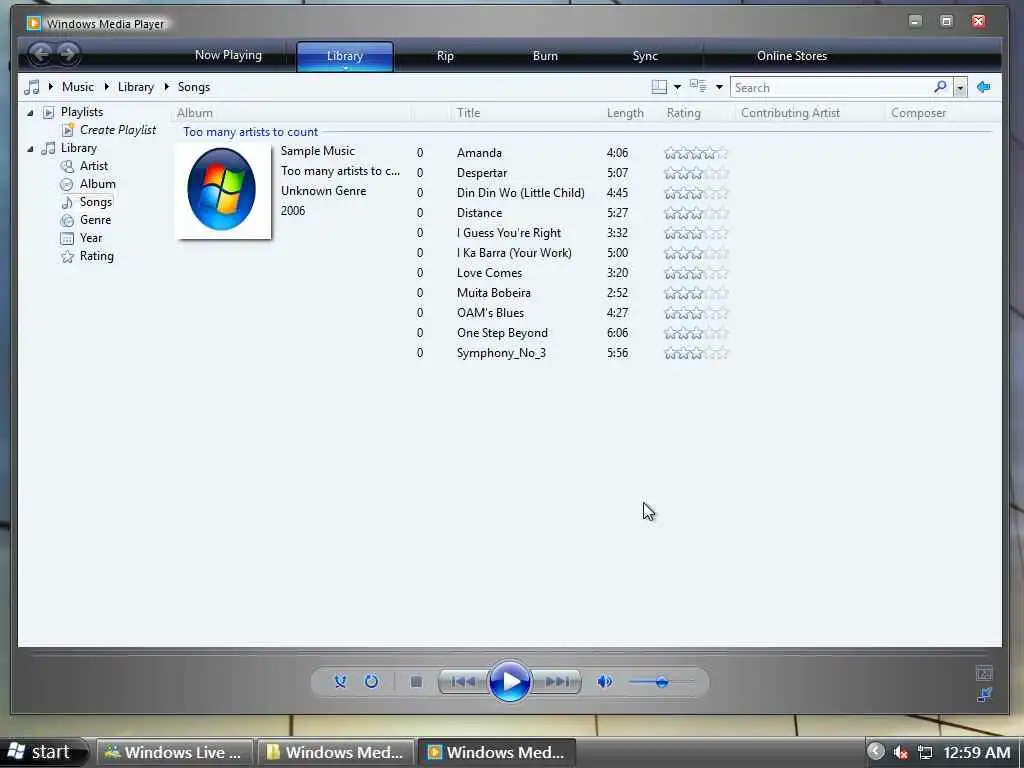The height and width of the screenshot is (768, 1024).
Task: Open Windows Live taskbar item
Action: click(174, 752)
